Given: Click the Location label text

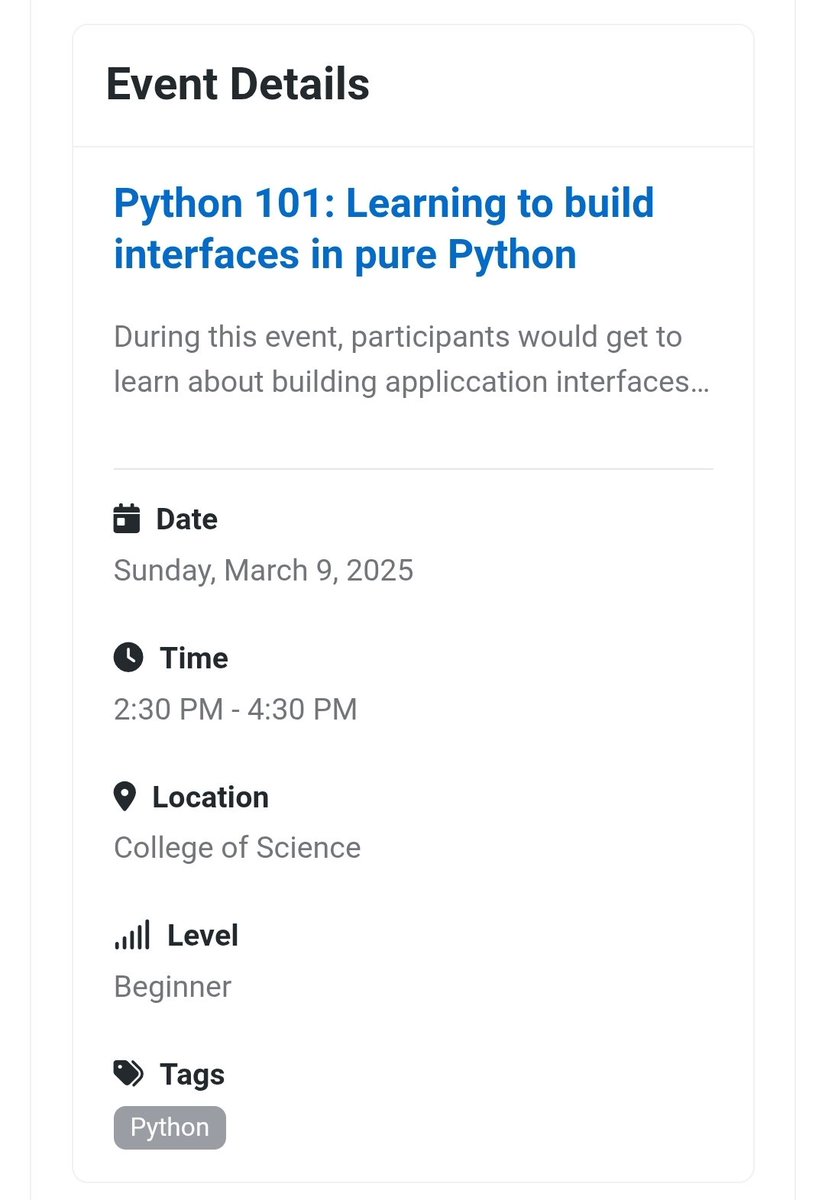Looking at the screenshot, I should 211,797.
